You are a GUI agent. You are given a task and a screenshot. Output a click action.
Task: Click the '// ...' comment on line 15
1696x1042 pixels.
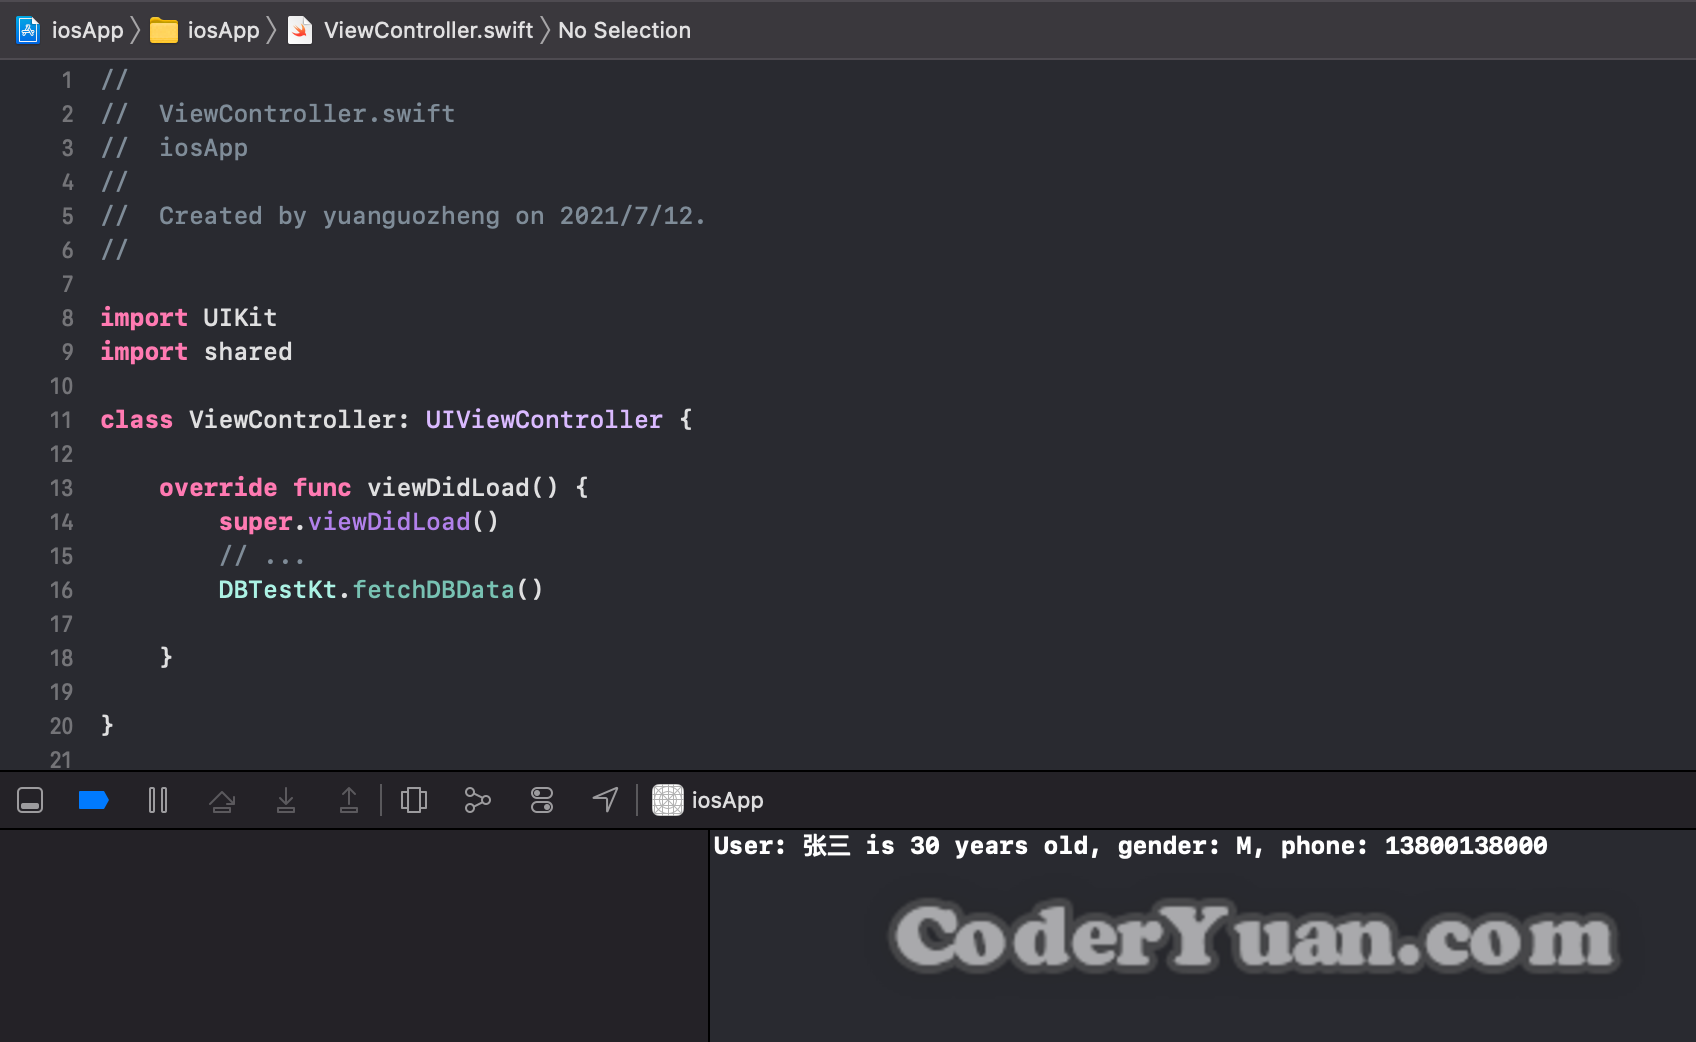click(262, 556)
